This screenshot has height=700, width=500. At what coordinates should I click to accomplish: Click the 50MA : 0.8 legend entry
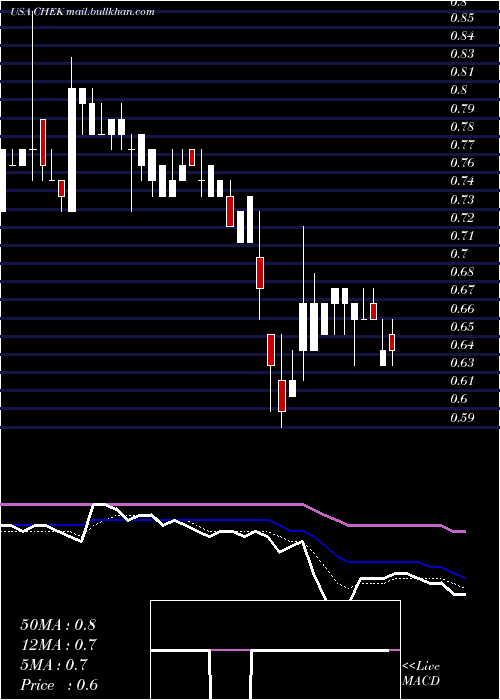coord(58,625)
